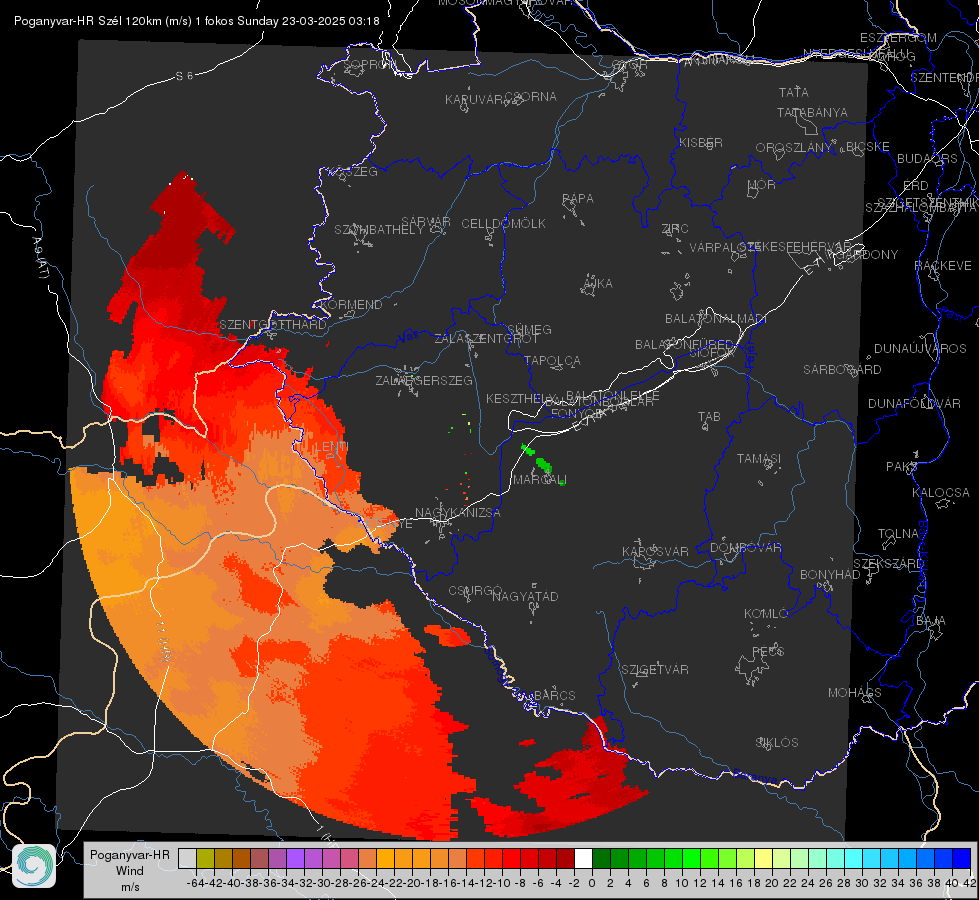
Task: Click the MOHACS city label
Action: click(x=854, y=693)
